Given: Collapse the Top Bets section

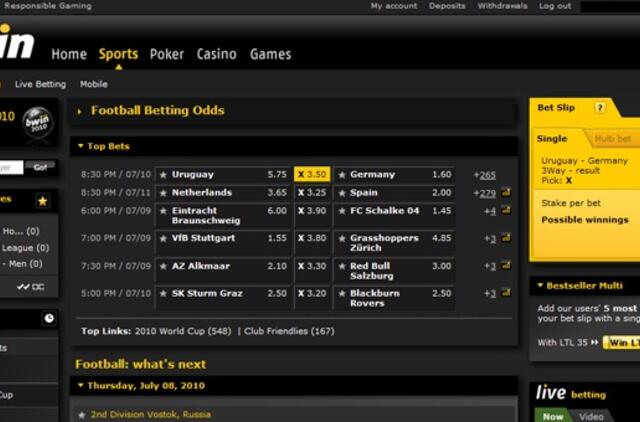Looking at the screenshot, I should 81,146.
